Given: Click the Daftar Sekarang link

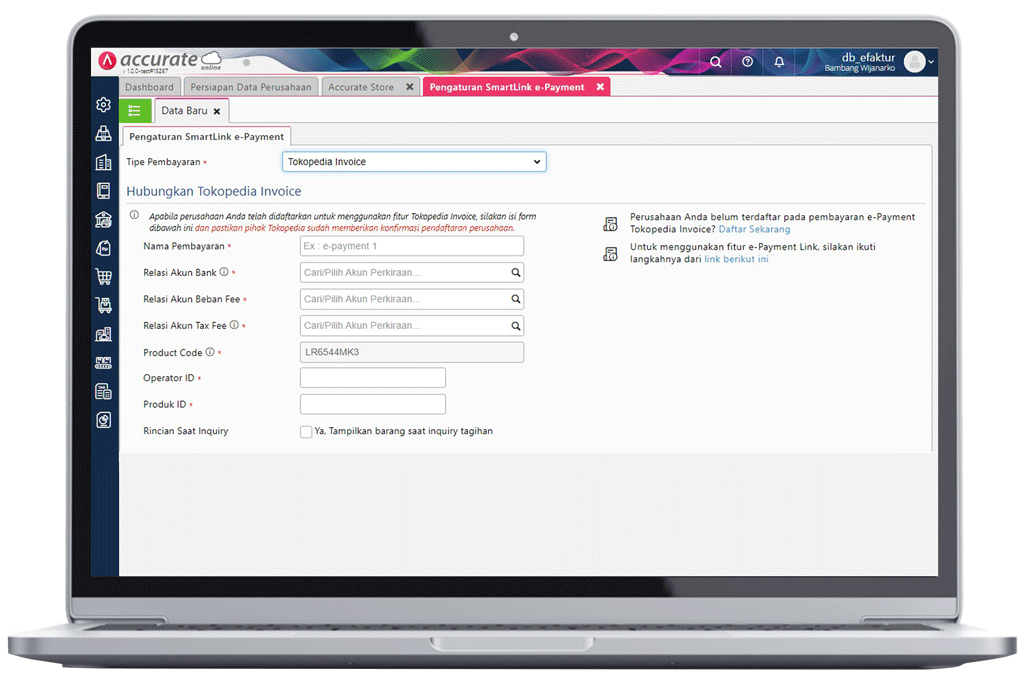Looking at the screenshot, I should (754, 229).
